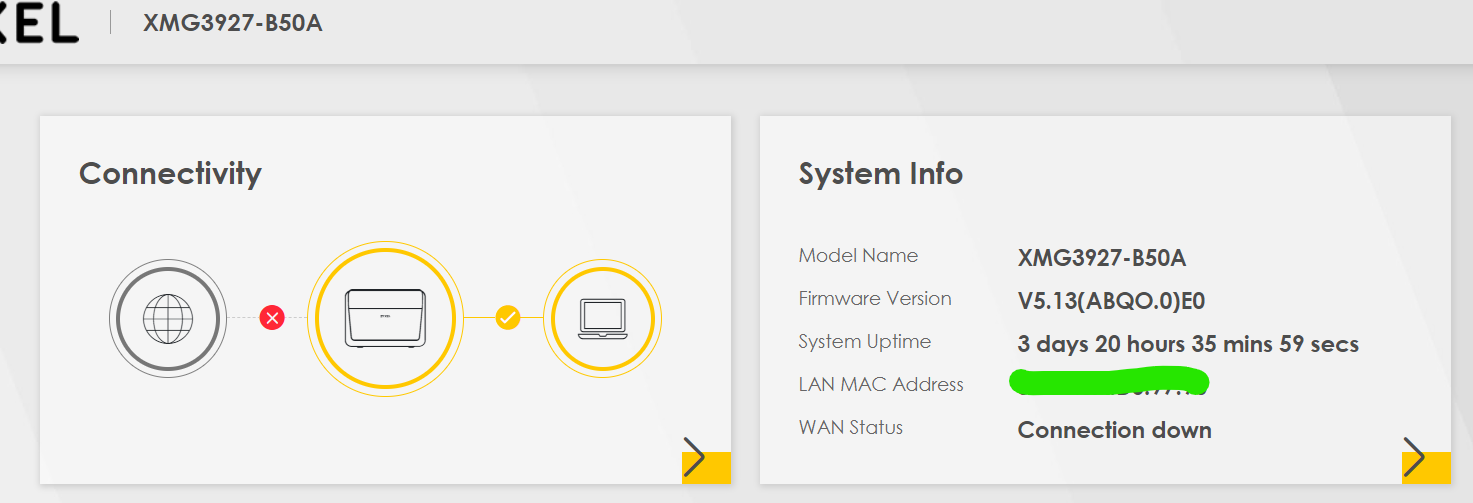Click the Connection down status text
Image resolution: width=1473 pixels, height=503 pixels.
[1114, 431]
